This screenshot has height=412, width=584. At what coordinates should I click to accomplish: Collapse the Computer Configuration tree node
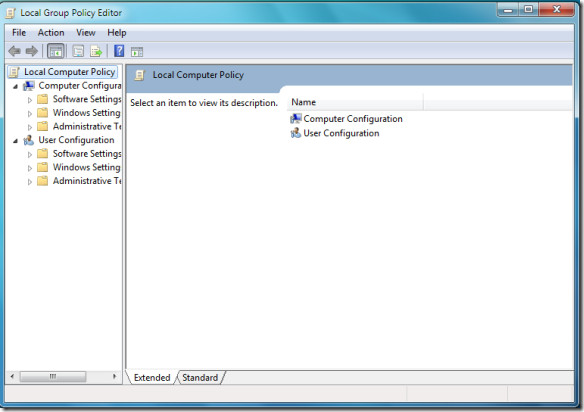(x=15, y=86)
